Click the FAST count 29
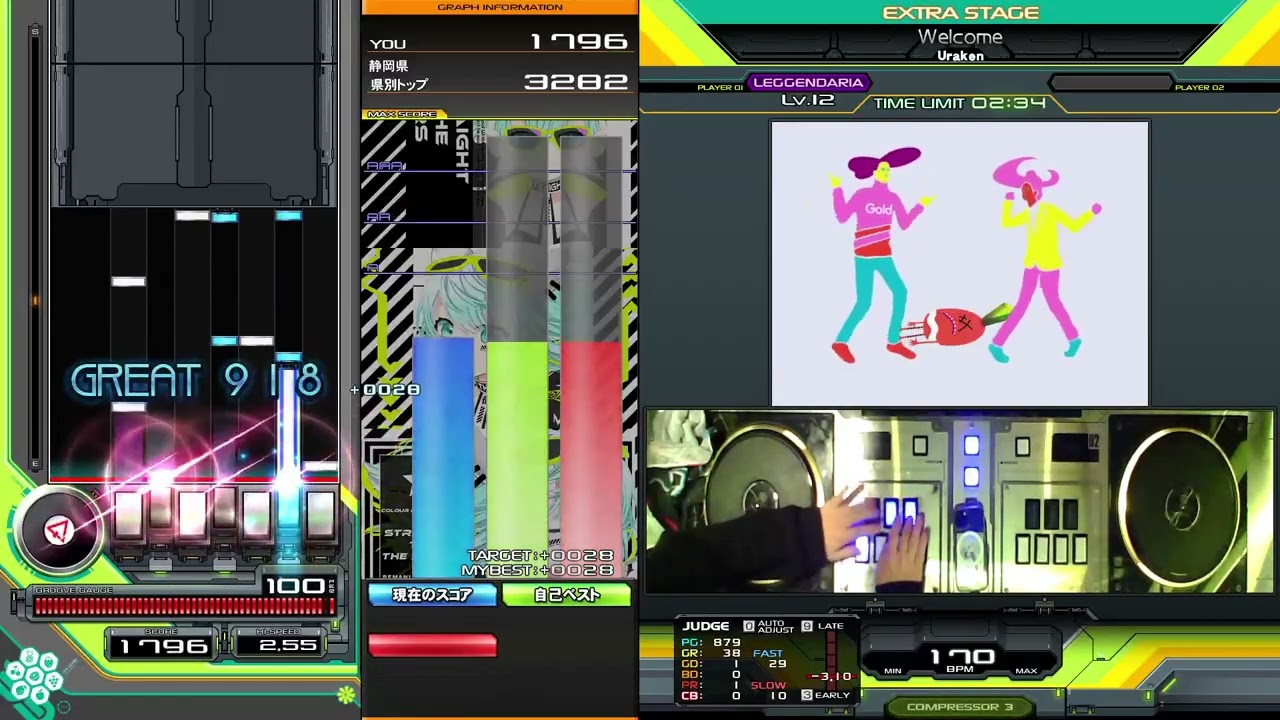This screenshot has height=720, width=1280. (x=777, y=664)
